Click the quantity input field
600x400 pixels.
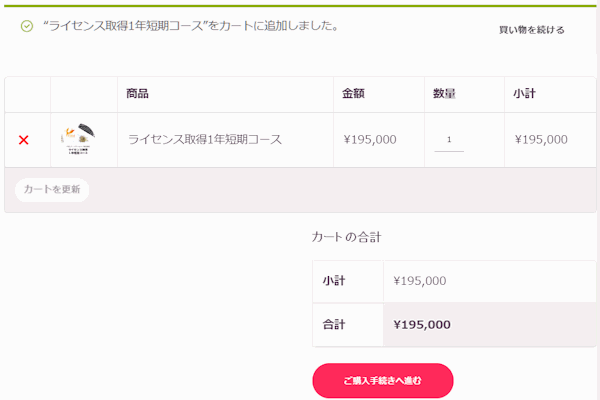click(x=449, y=140)
